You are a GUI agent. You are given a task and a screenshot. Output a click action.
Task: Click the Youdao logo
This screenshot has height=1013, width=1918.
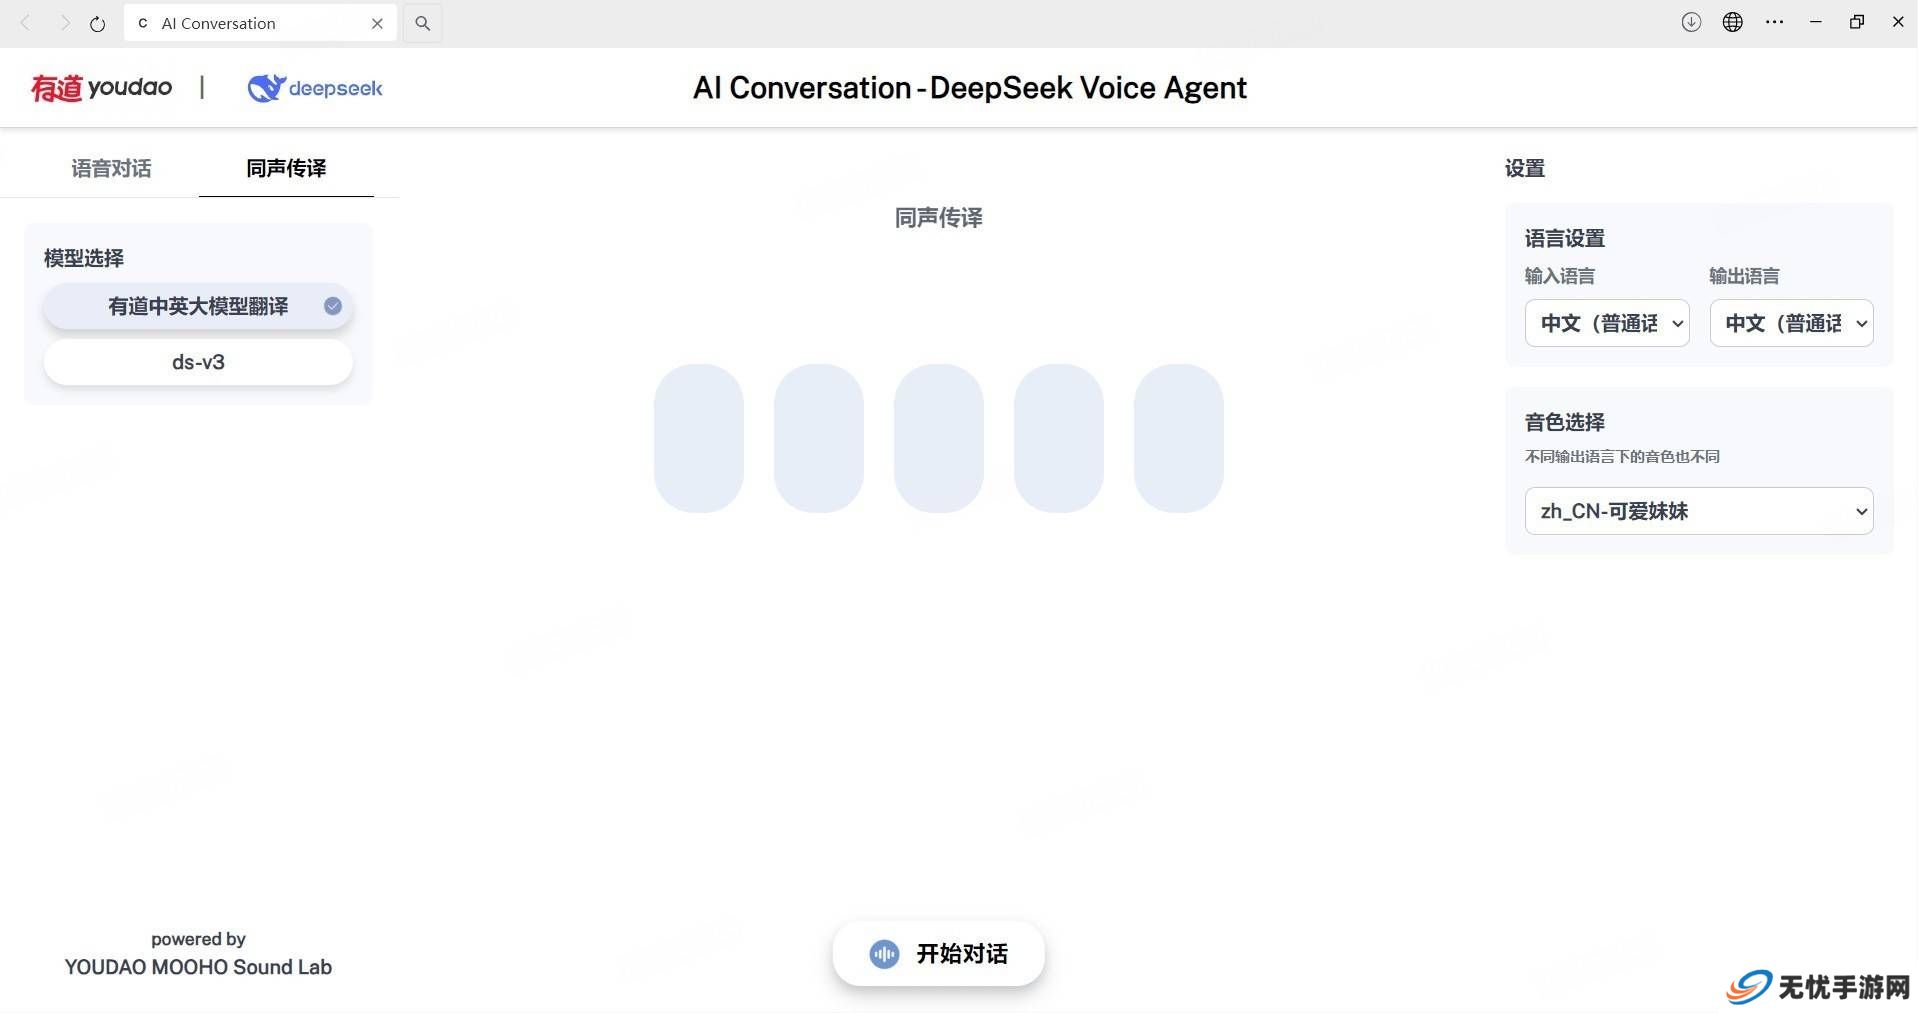coord(102,88)
